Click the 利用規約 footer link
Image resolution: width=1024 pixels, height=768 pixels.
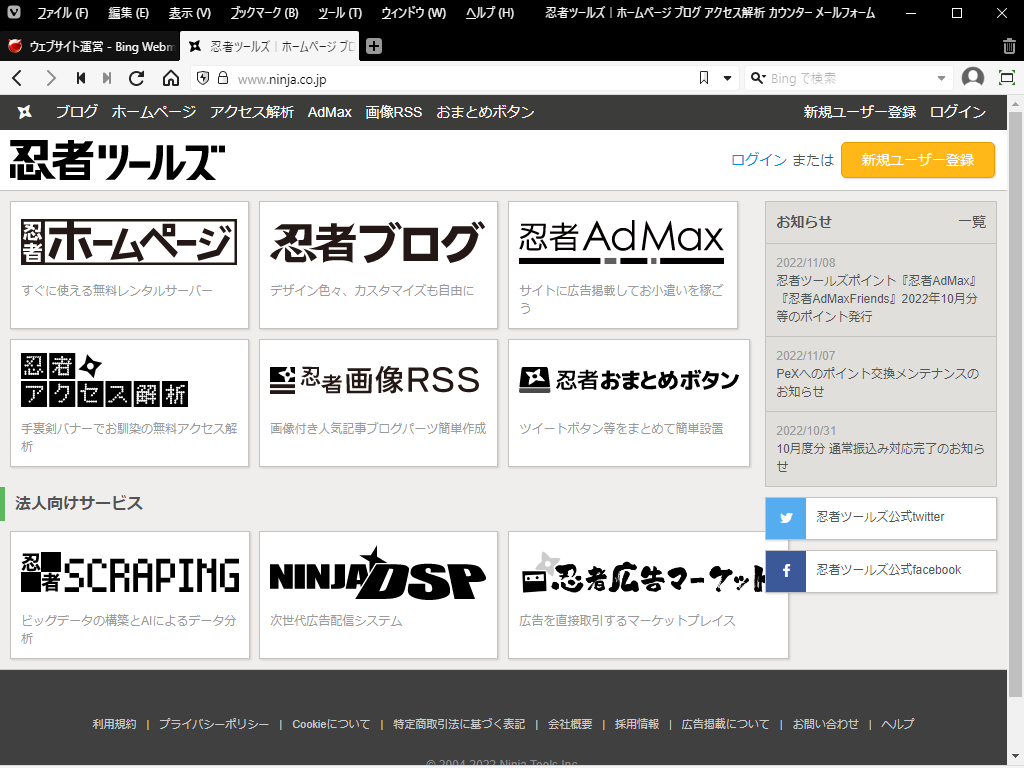click(x=114, y=724)
